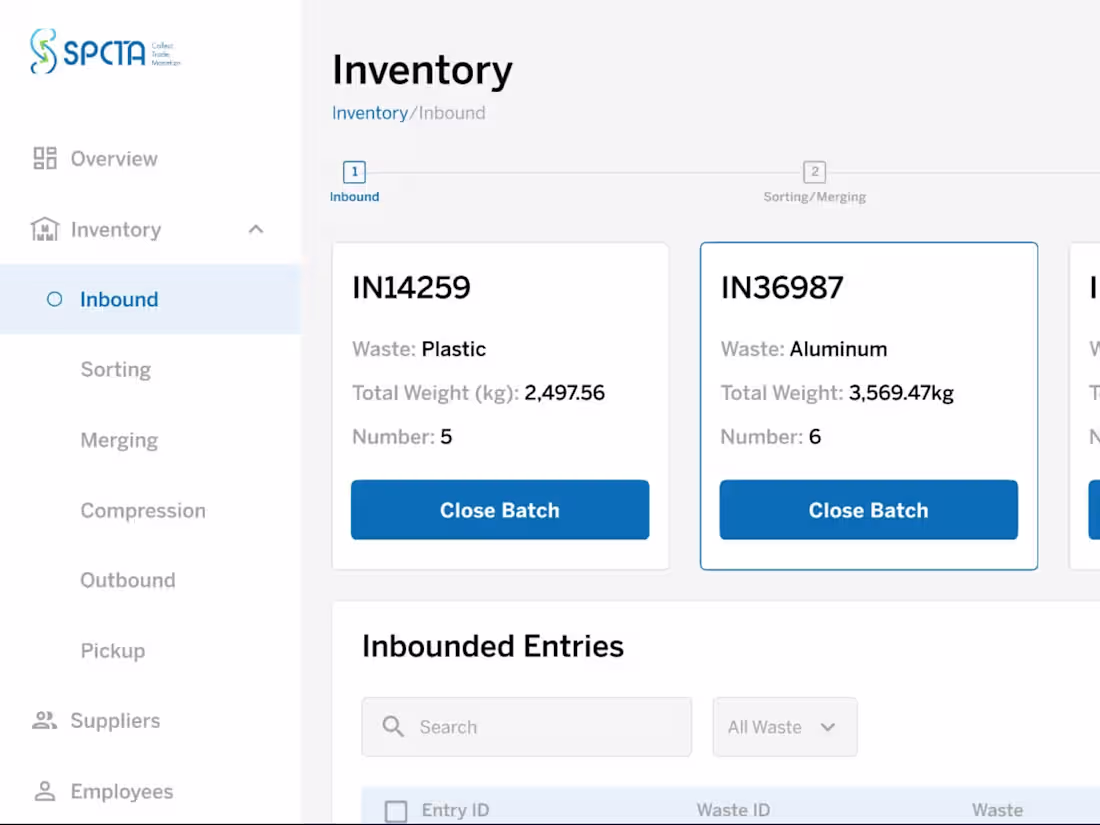
Task: Close Batch for IN14259
Action: click(500, 510)
